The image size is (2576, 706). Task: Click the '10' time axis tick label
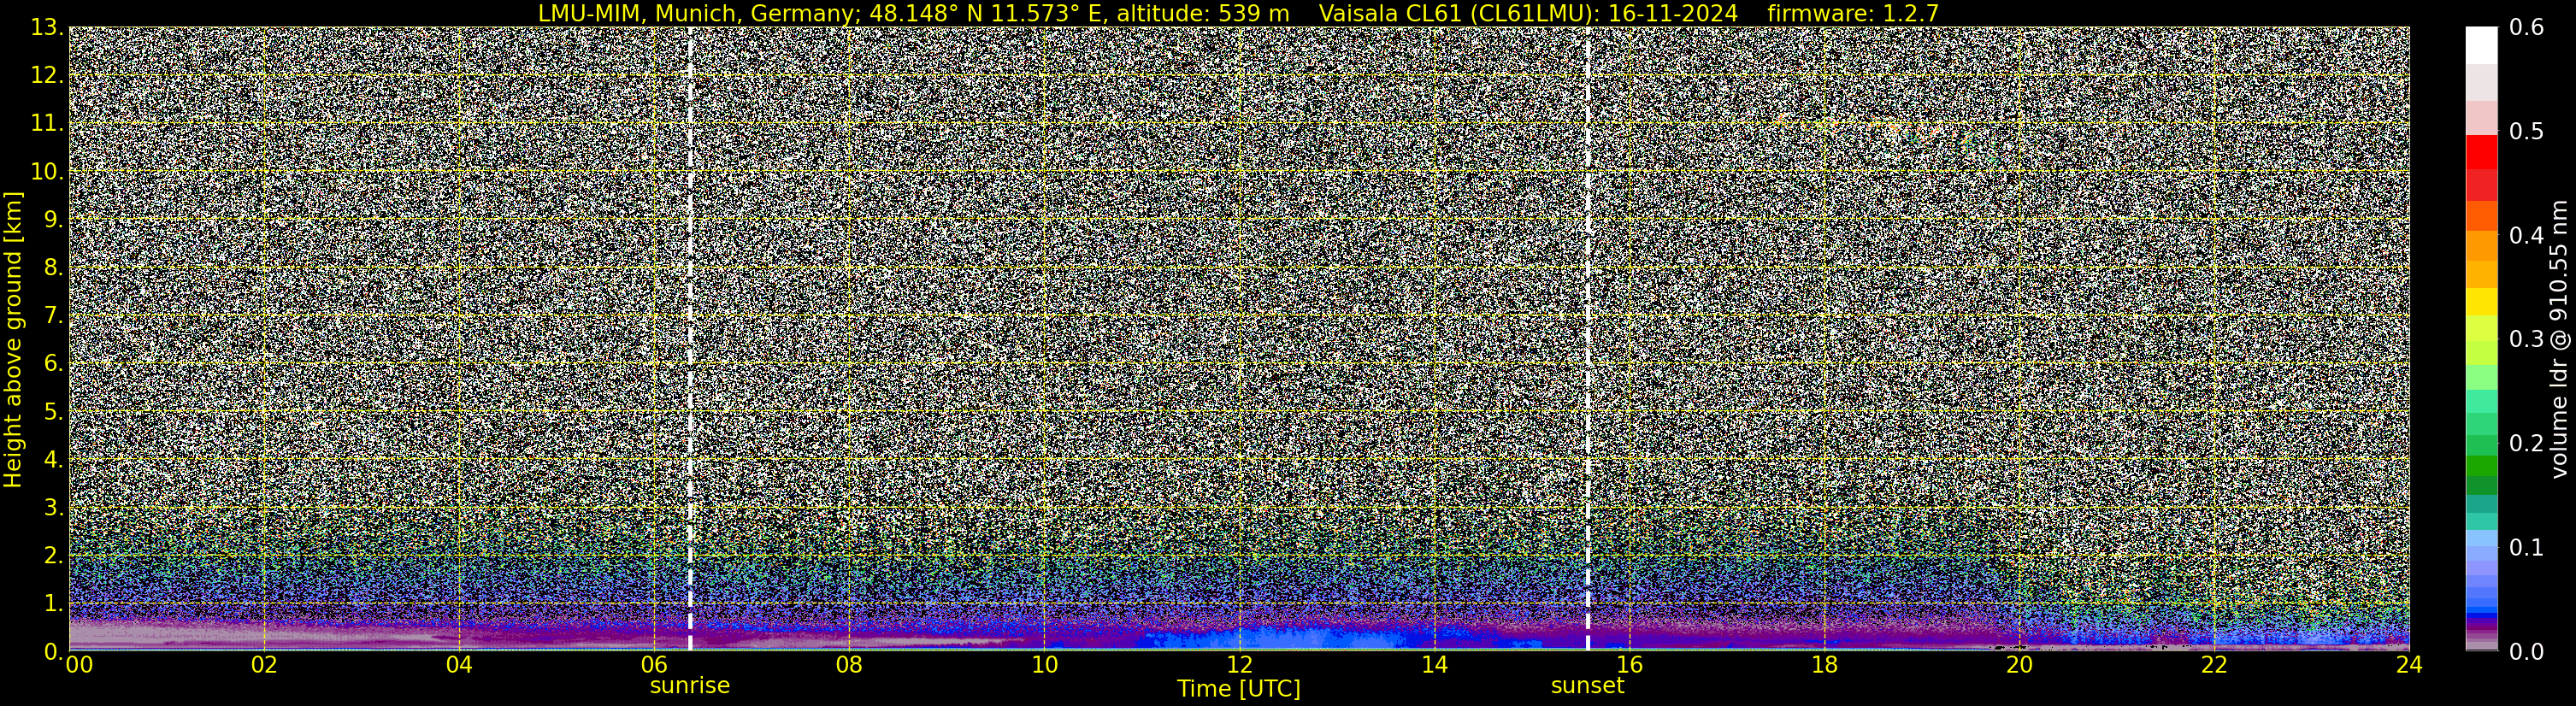pos(1044,665)
